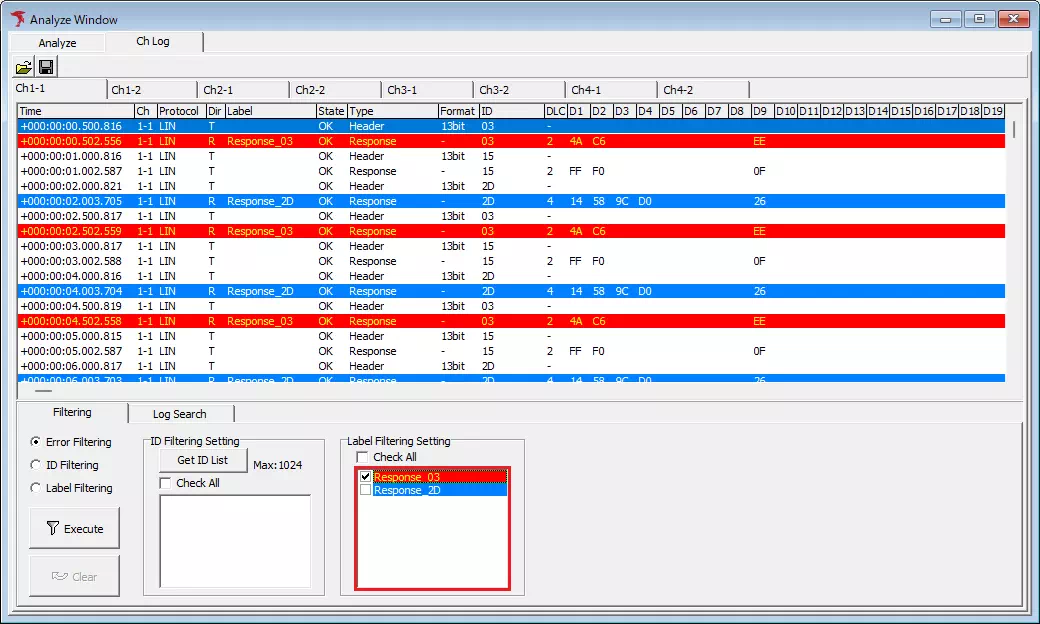Switch filtering mode to ID Filtering

(34, 464)
